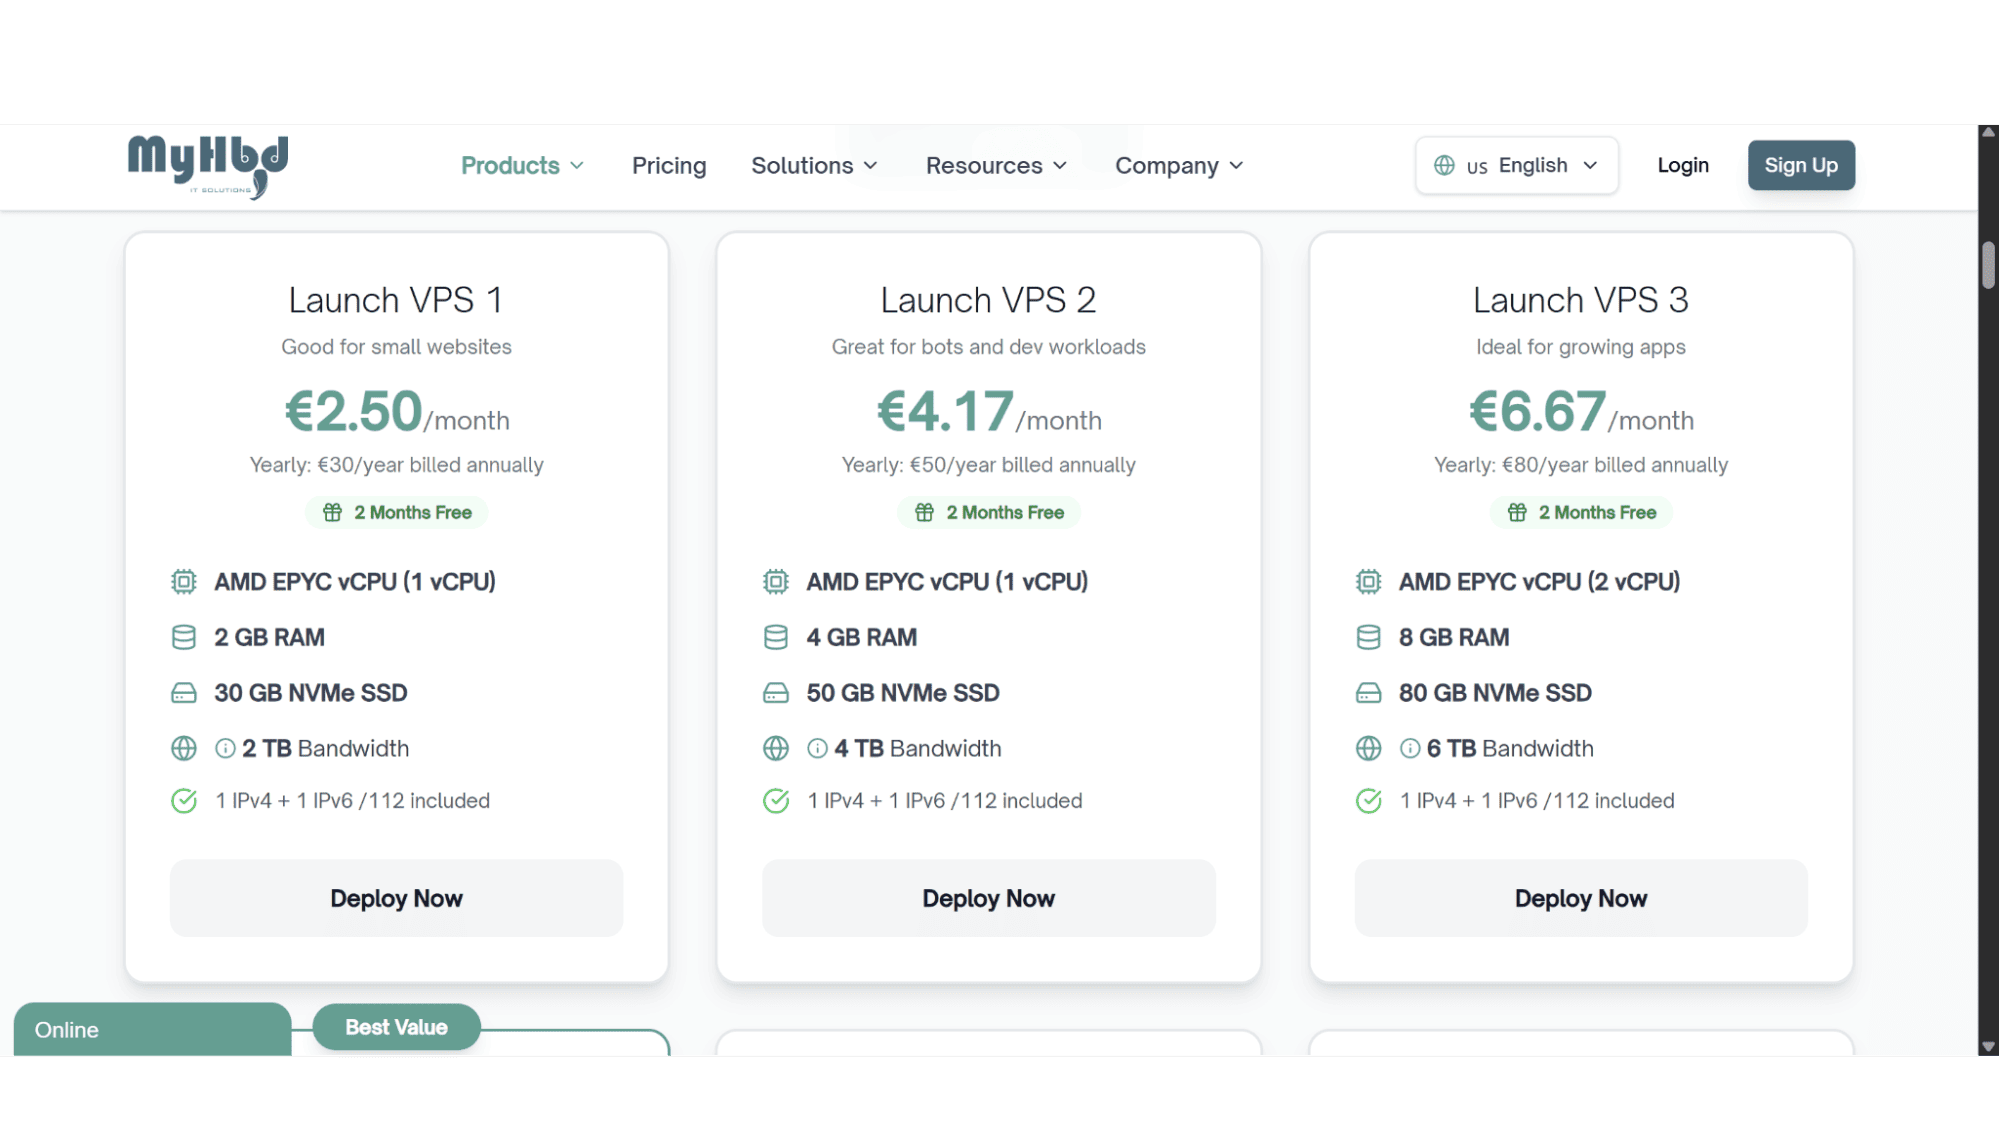
Task: Click the CPU icon in Launch VPS 1
Action: coord(184,582)
